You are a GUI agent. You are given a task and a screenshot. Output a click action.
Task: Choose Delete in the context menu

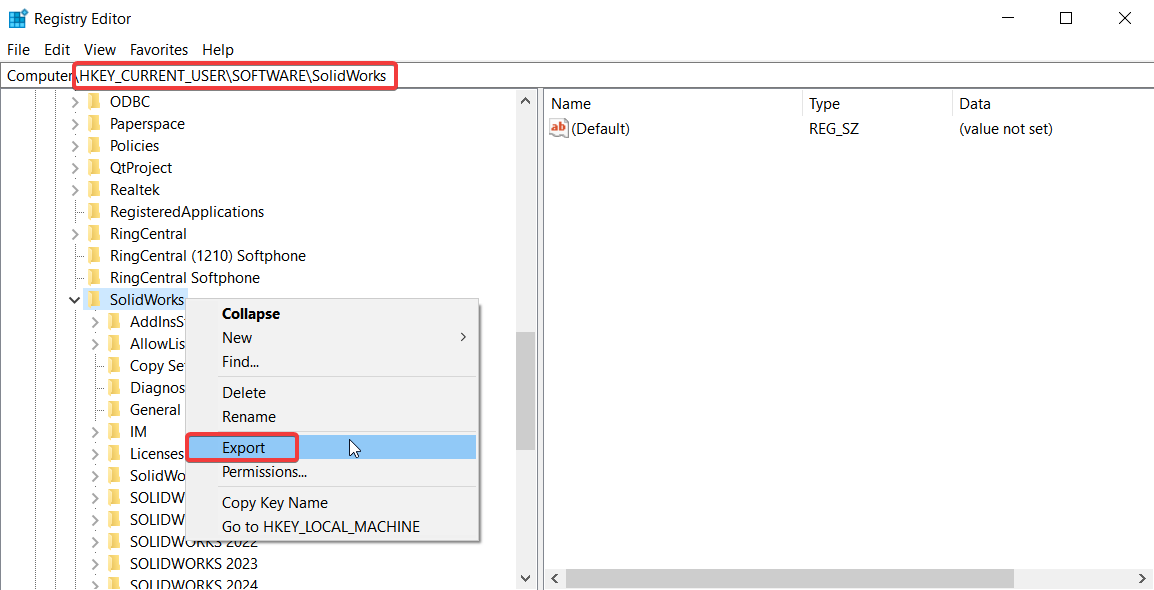click(332, 393)
